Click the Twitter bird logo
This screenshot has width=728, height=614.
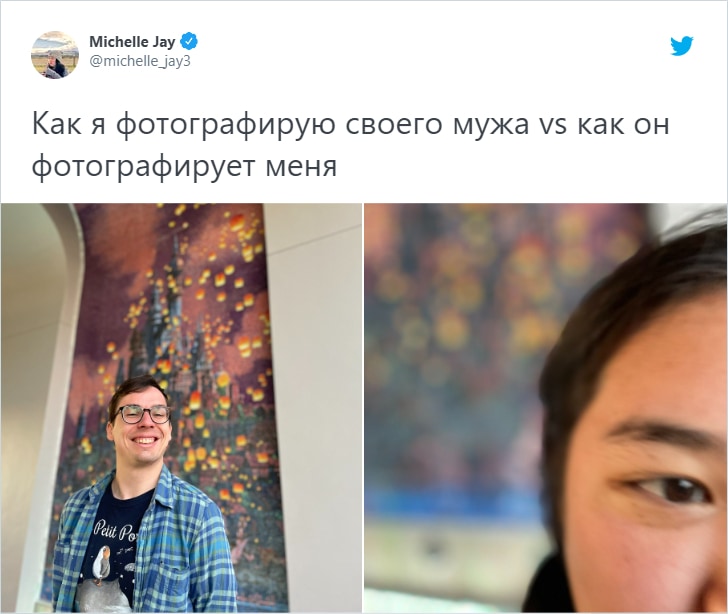[x=682, y=46]
